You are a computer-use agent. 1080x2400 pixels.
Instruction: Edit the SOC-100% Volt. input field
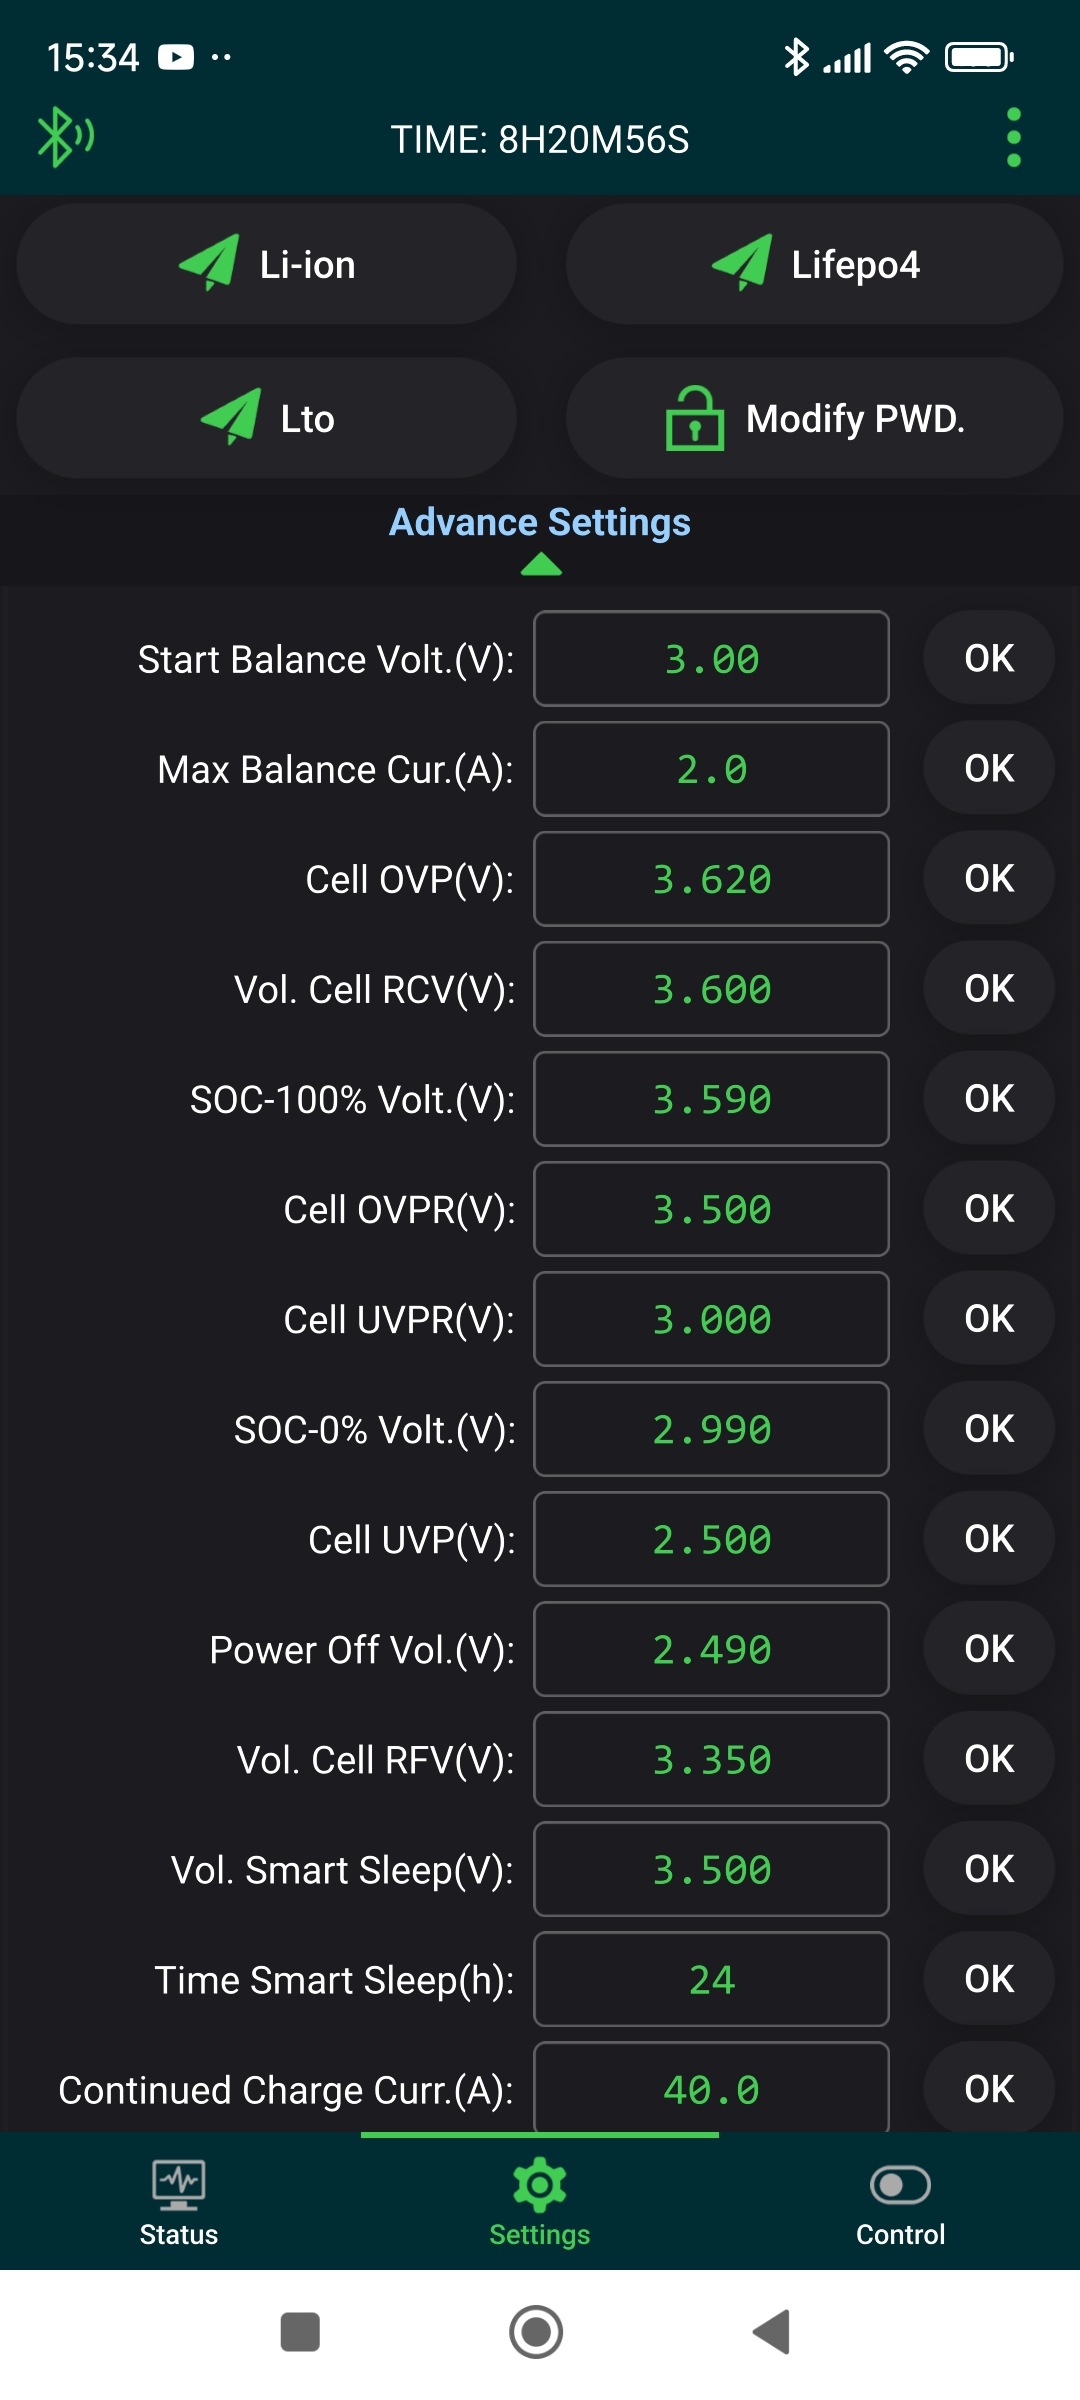711,1099
